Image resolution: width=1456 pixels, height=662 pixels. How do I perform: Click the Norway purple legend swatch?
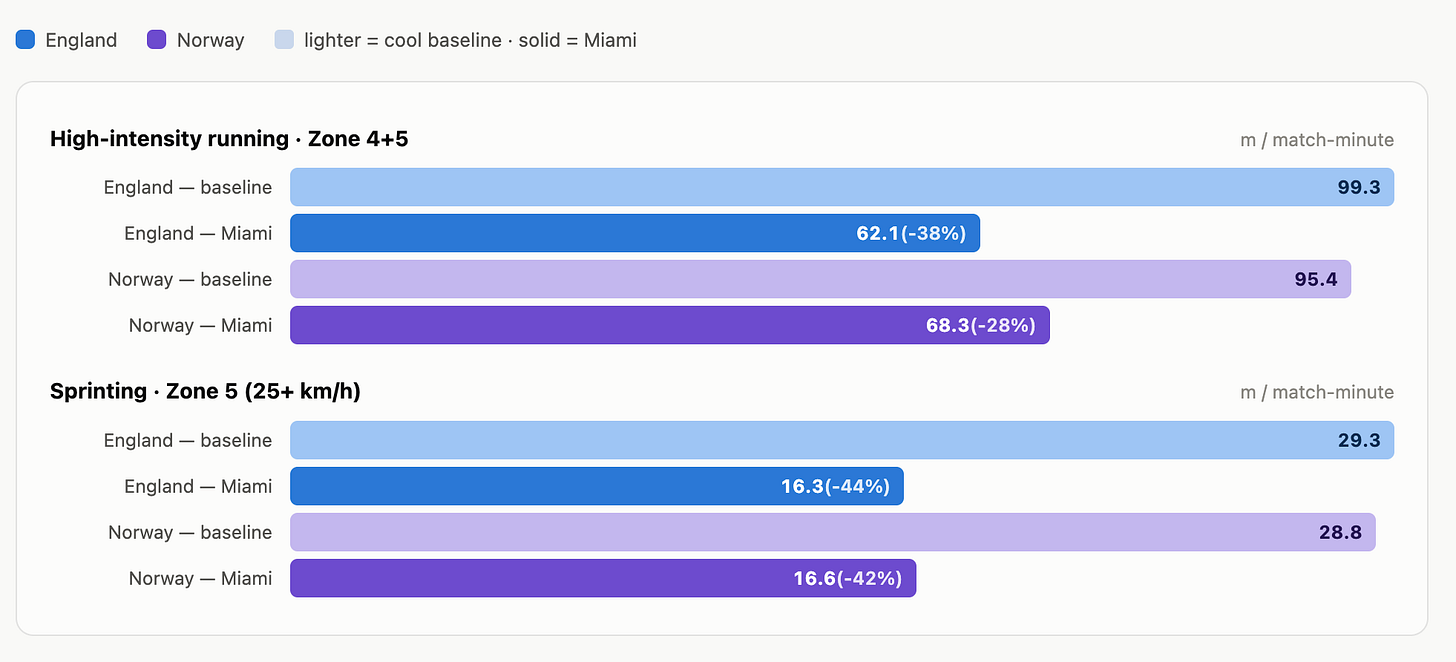coord(156,40)
